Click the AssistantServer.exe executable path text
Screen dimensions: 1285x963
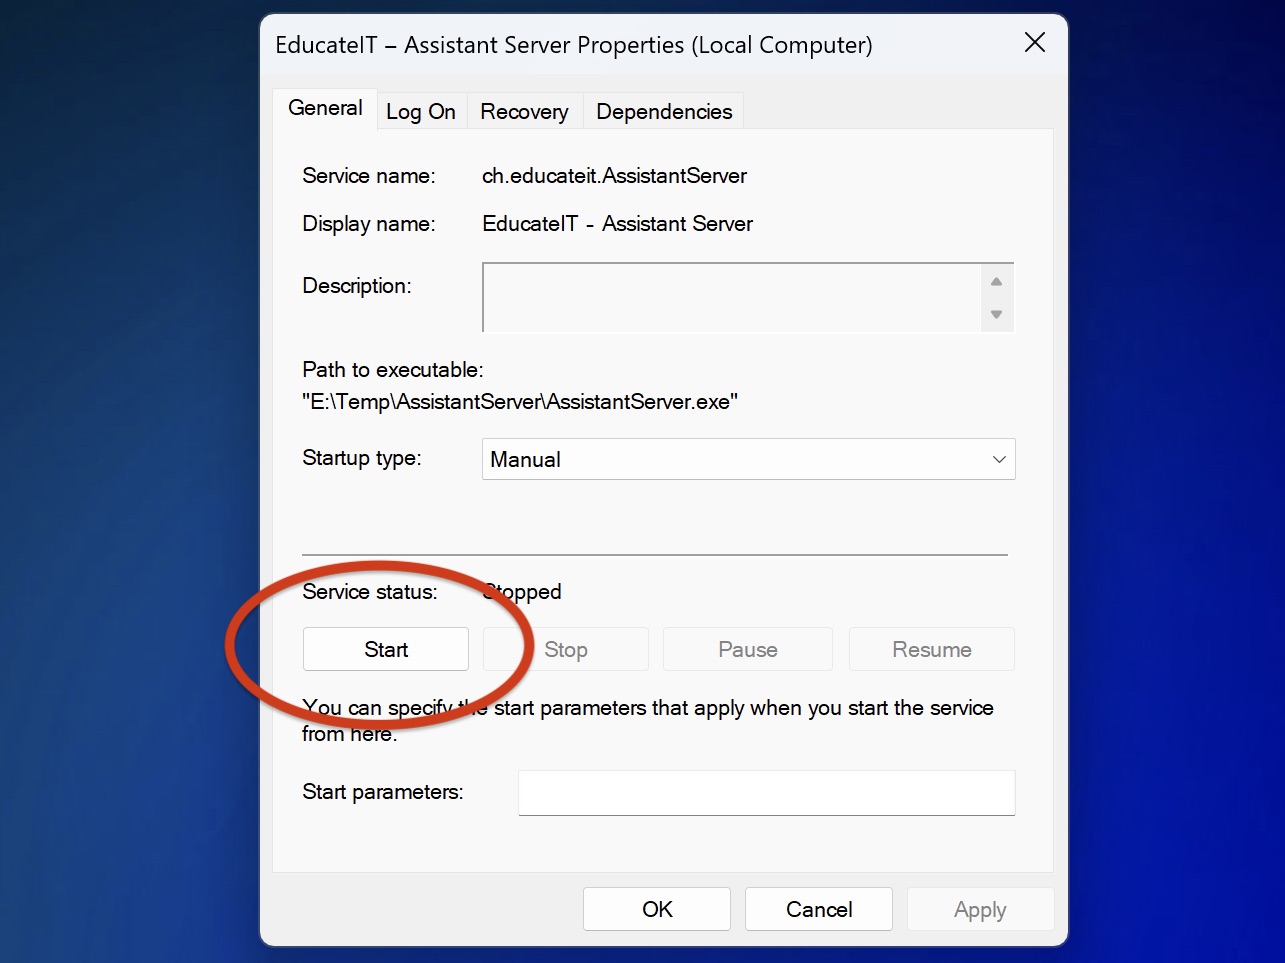tap(520, 402)
